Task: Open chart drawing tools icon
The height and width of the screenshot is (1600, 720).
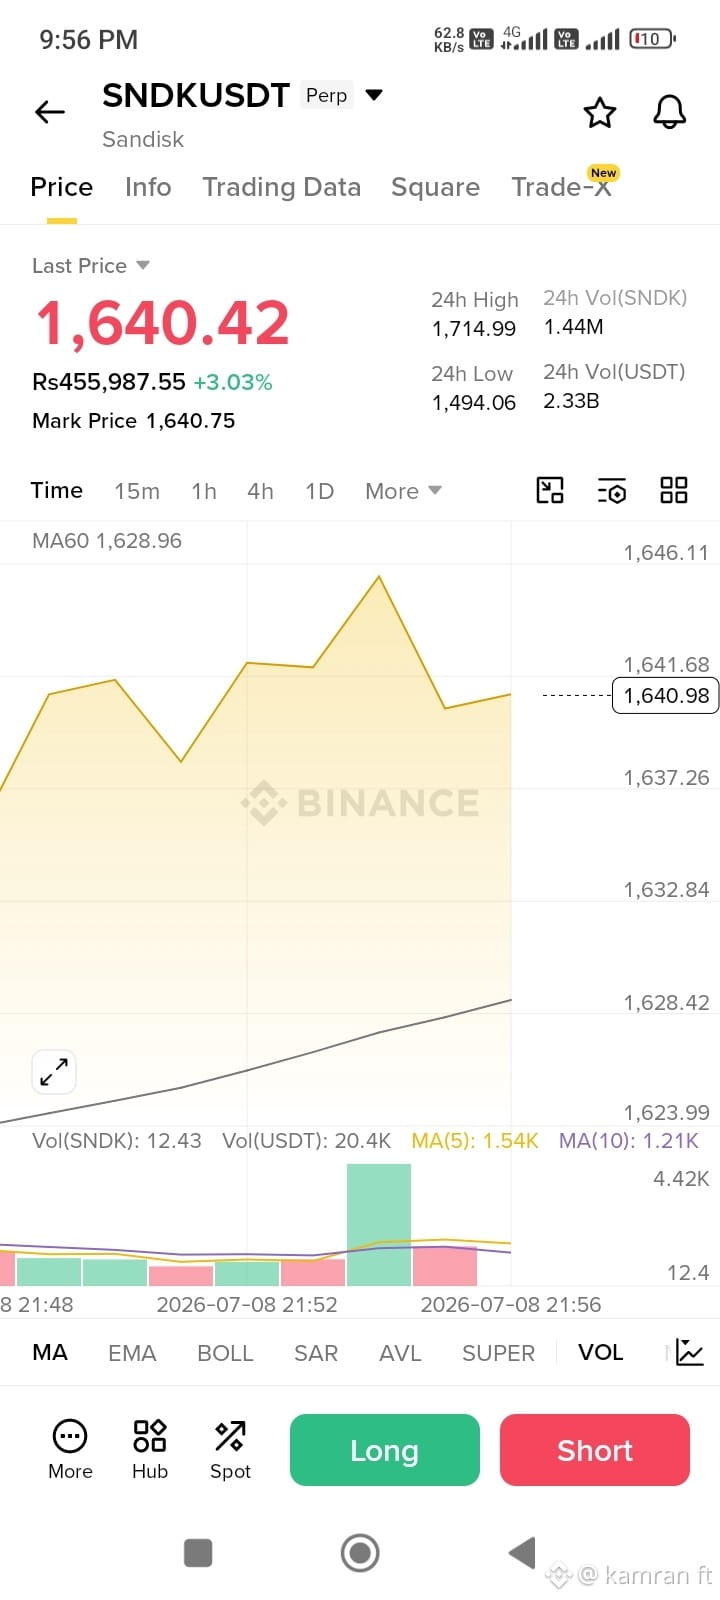Action: tap(550, 490)
